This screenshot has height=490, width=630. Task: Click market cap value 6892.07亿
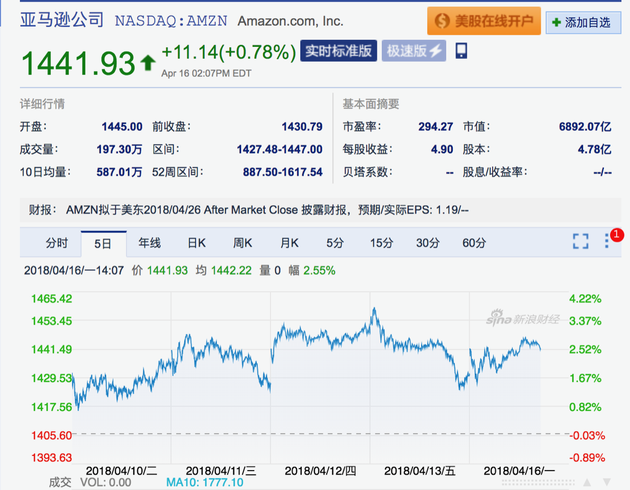click(585, 127)
